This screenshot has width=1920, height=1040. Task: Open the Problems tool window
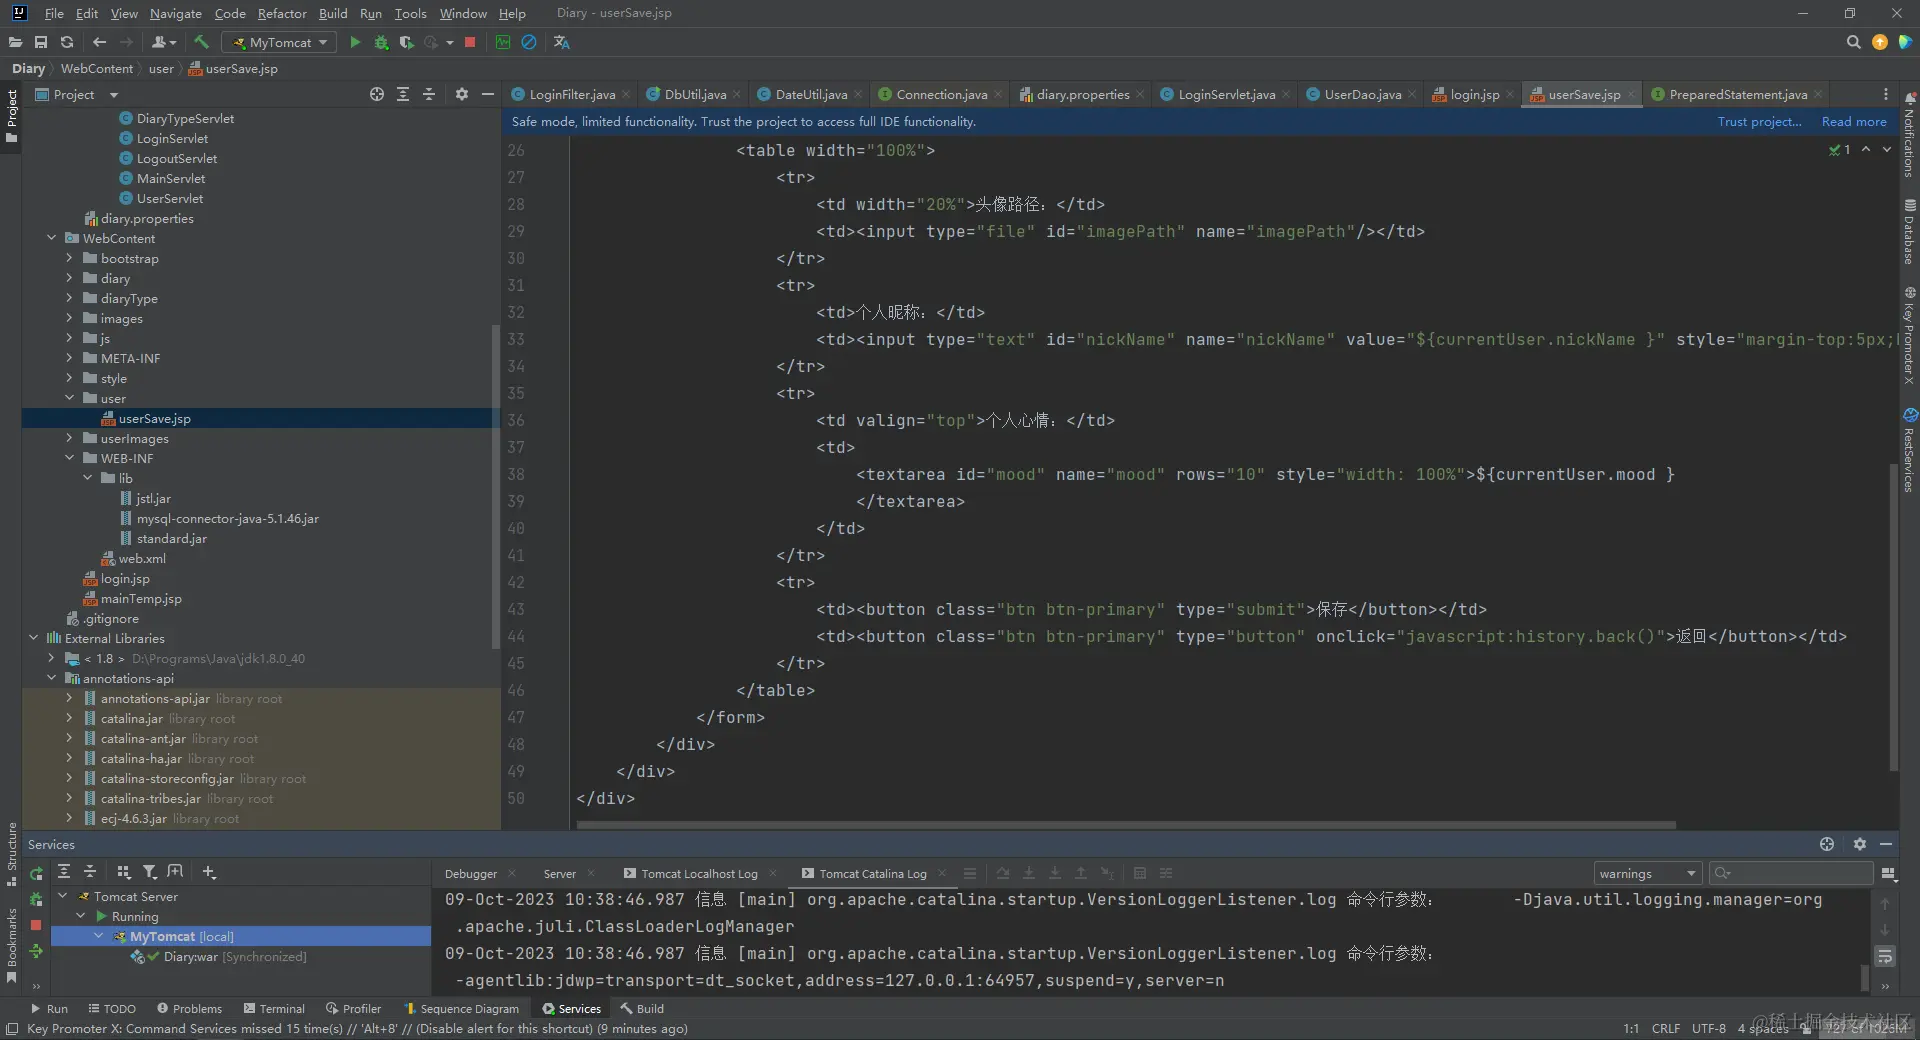[189, 1008]
